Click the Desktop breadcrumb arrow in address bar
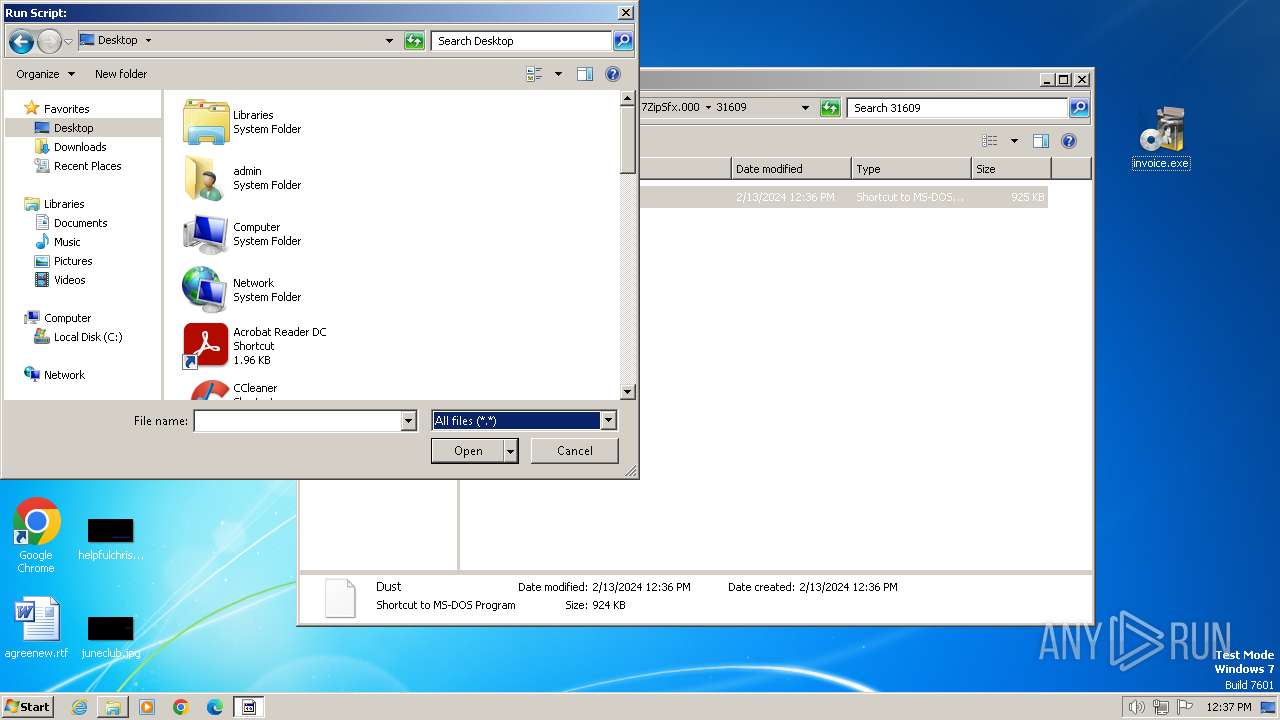This screenshot has width=1280, height=720. point(149,41)
